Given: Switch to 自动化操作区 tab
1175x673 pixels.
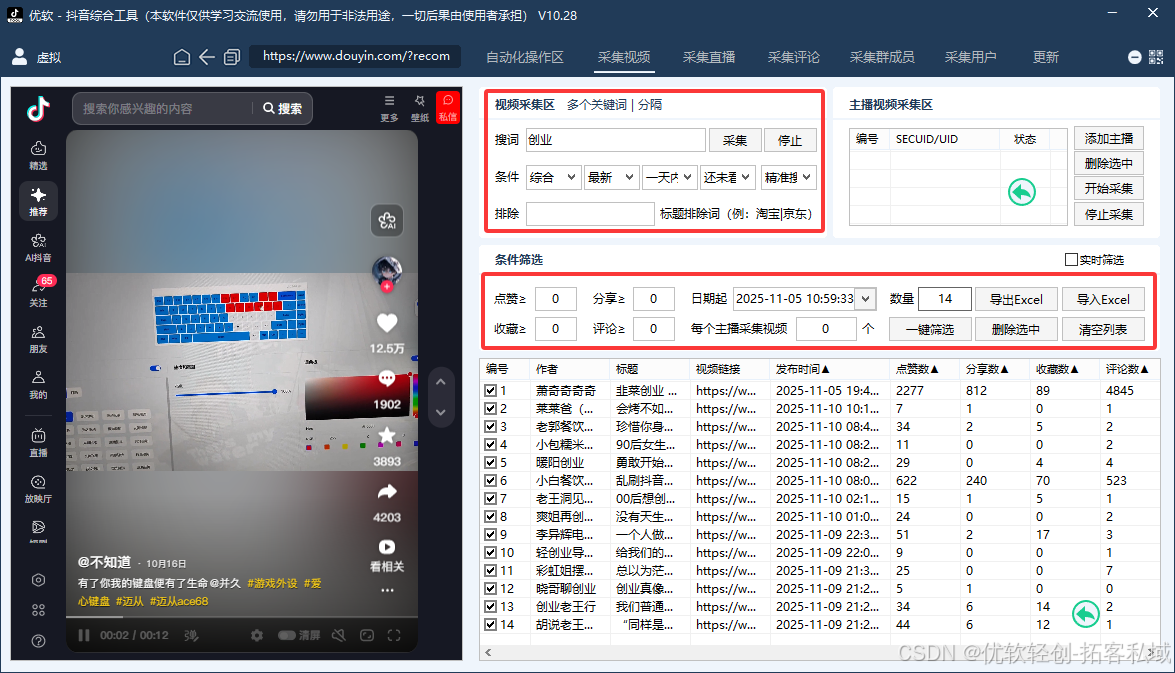Looking at the screenshot, I should 525,58.
